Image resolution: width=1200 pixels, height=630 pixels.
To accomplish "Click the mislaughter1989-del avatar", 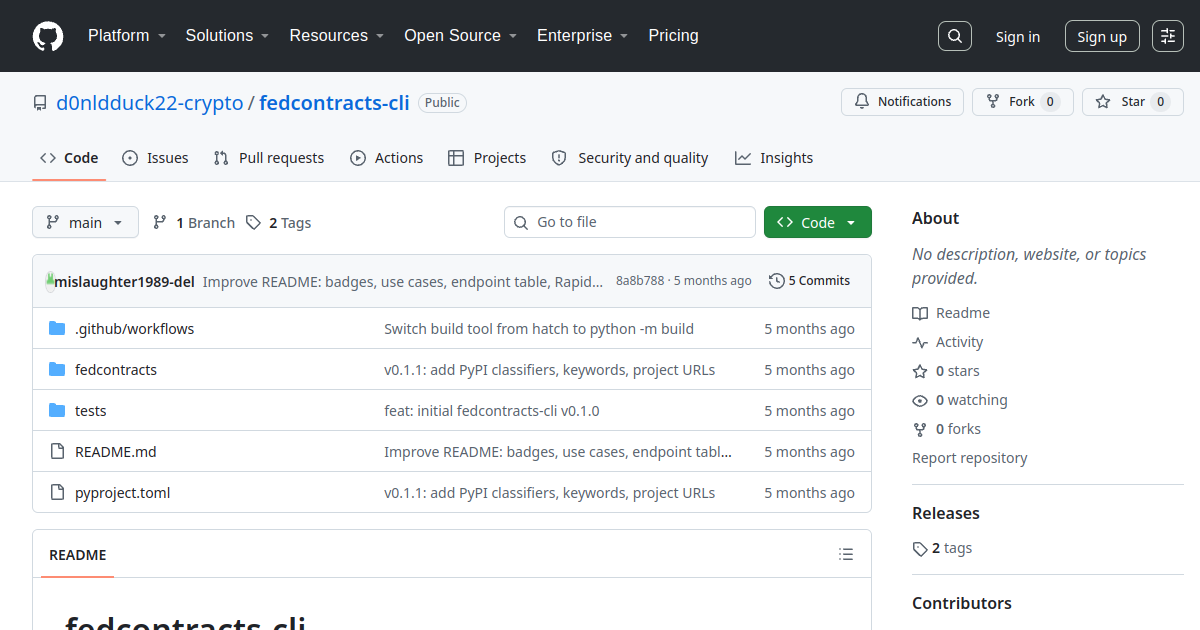I will [50, 281].
